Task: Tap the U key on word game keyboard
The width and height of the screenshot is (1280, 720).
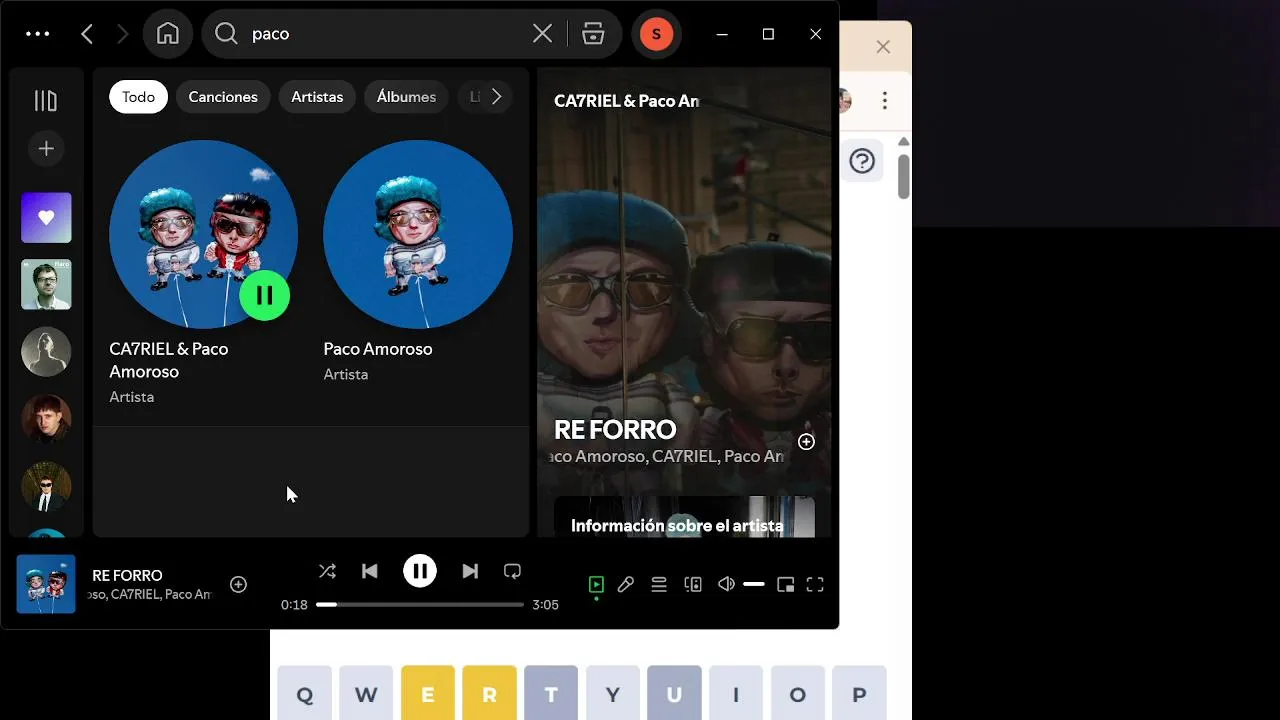Action: (674, 693)
